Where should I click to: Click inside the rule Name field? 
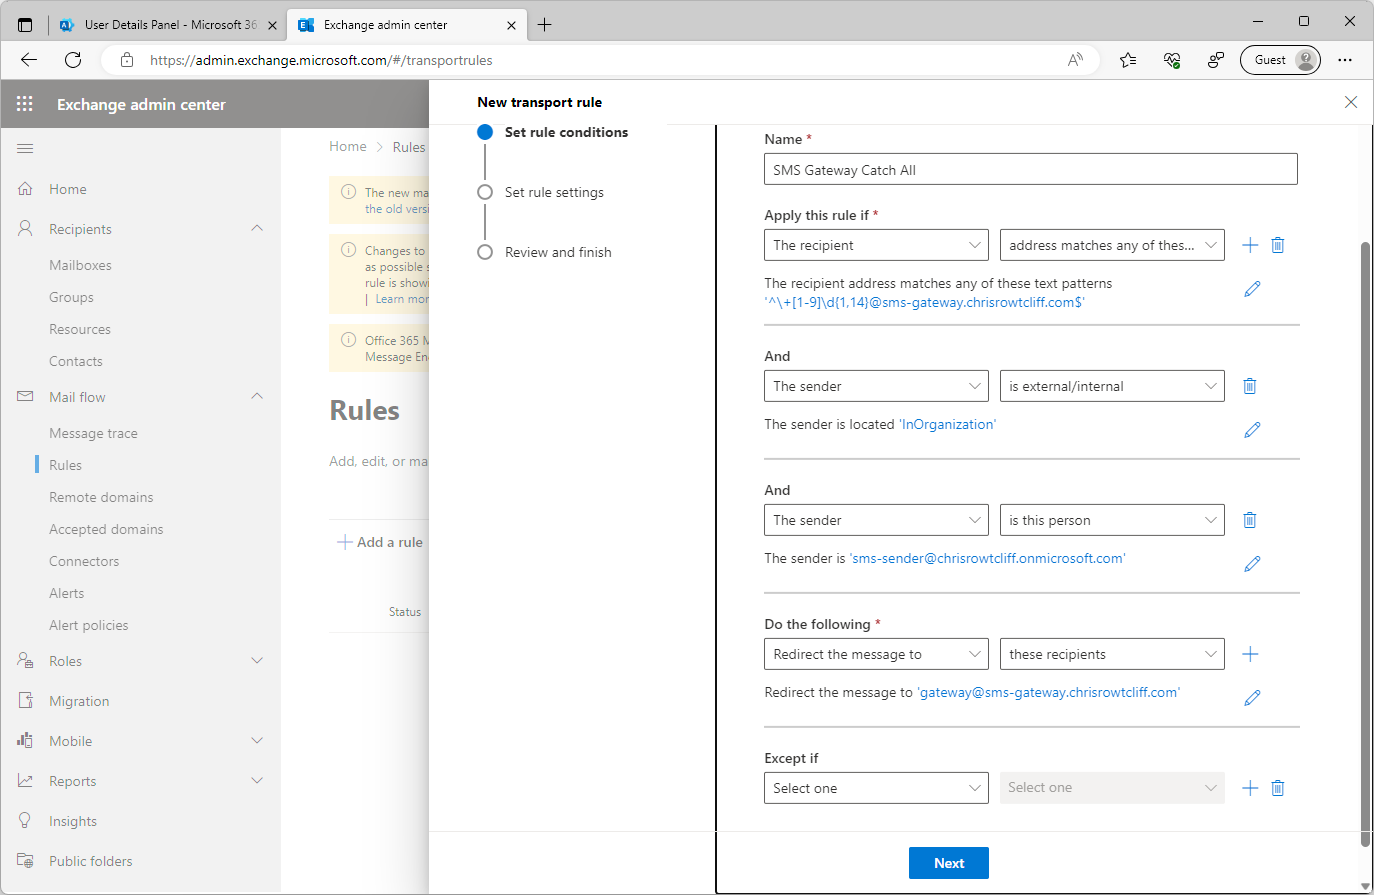point(1030,168)
